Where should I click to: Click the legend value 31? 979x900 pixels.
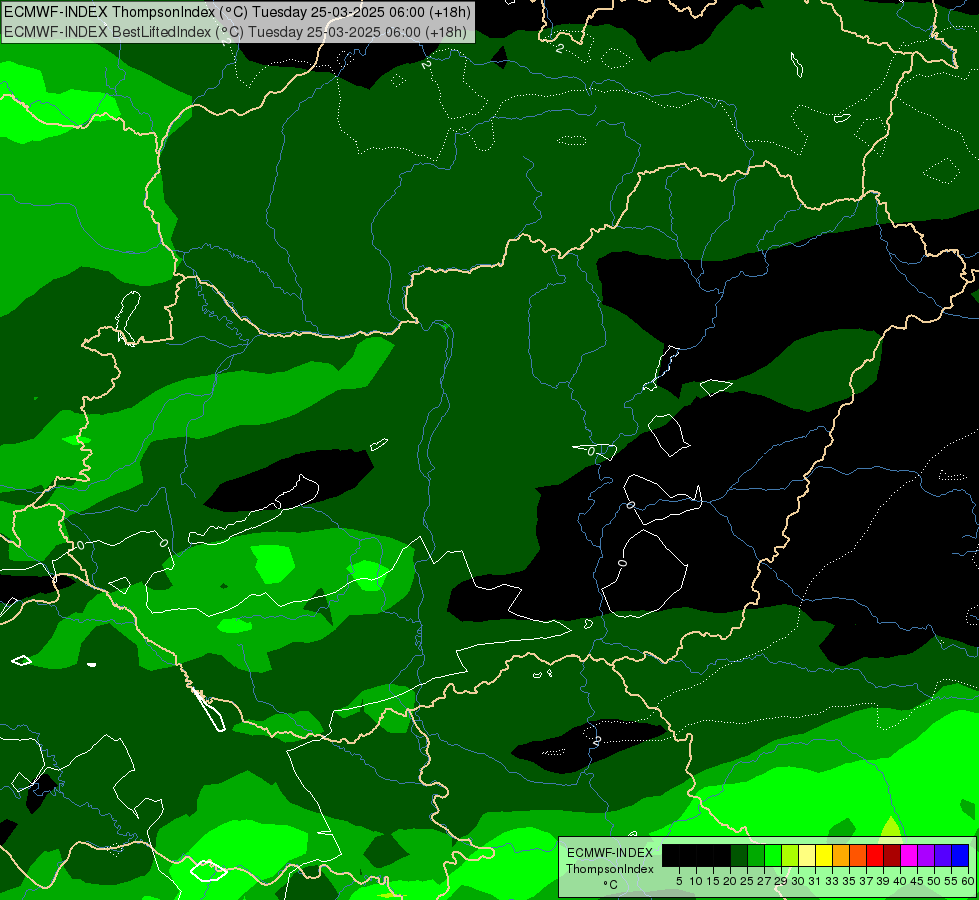815,881
